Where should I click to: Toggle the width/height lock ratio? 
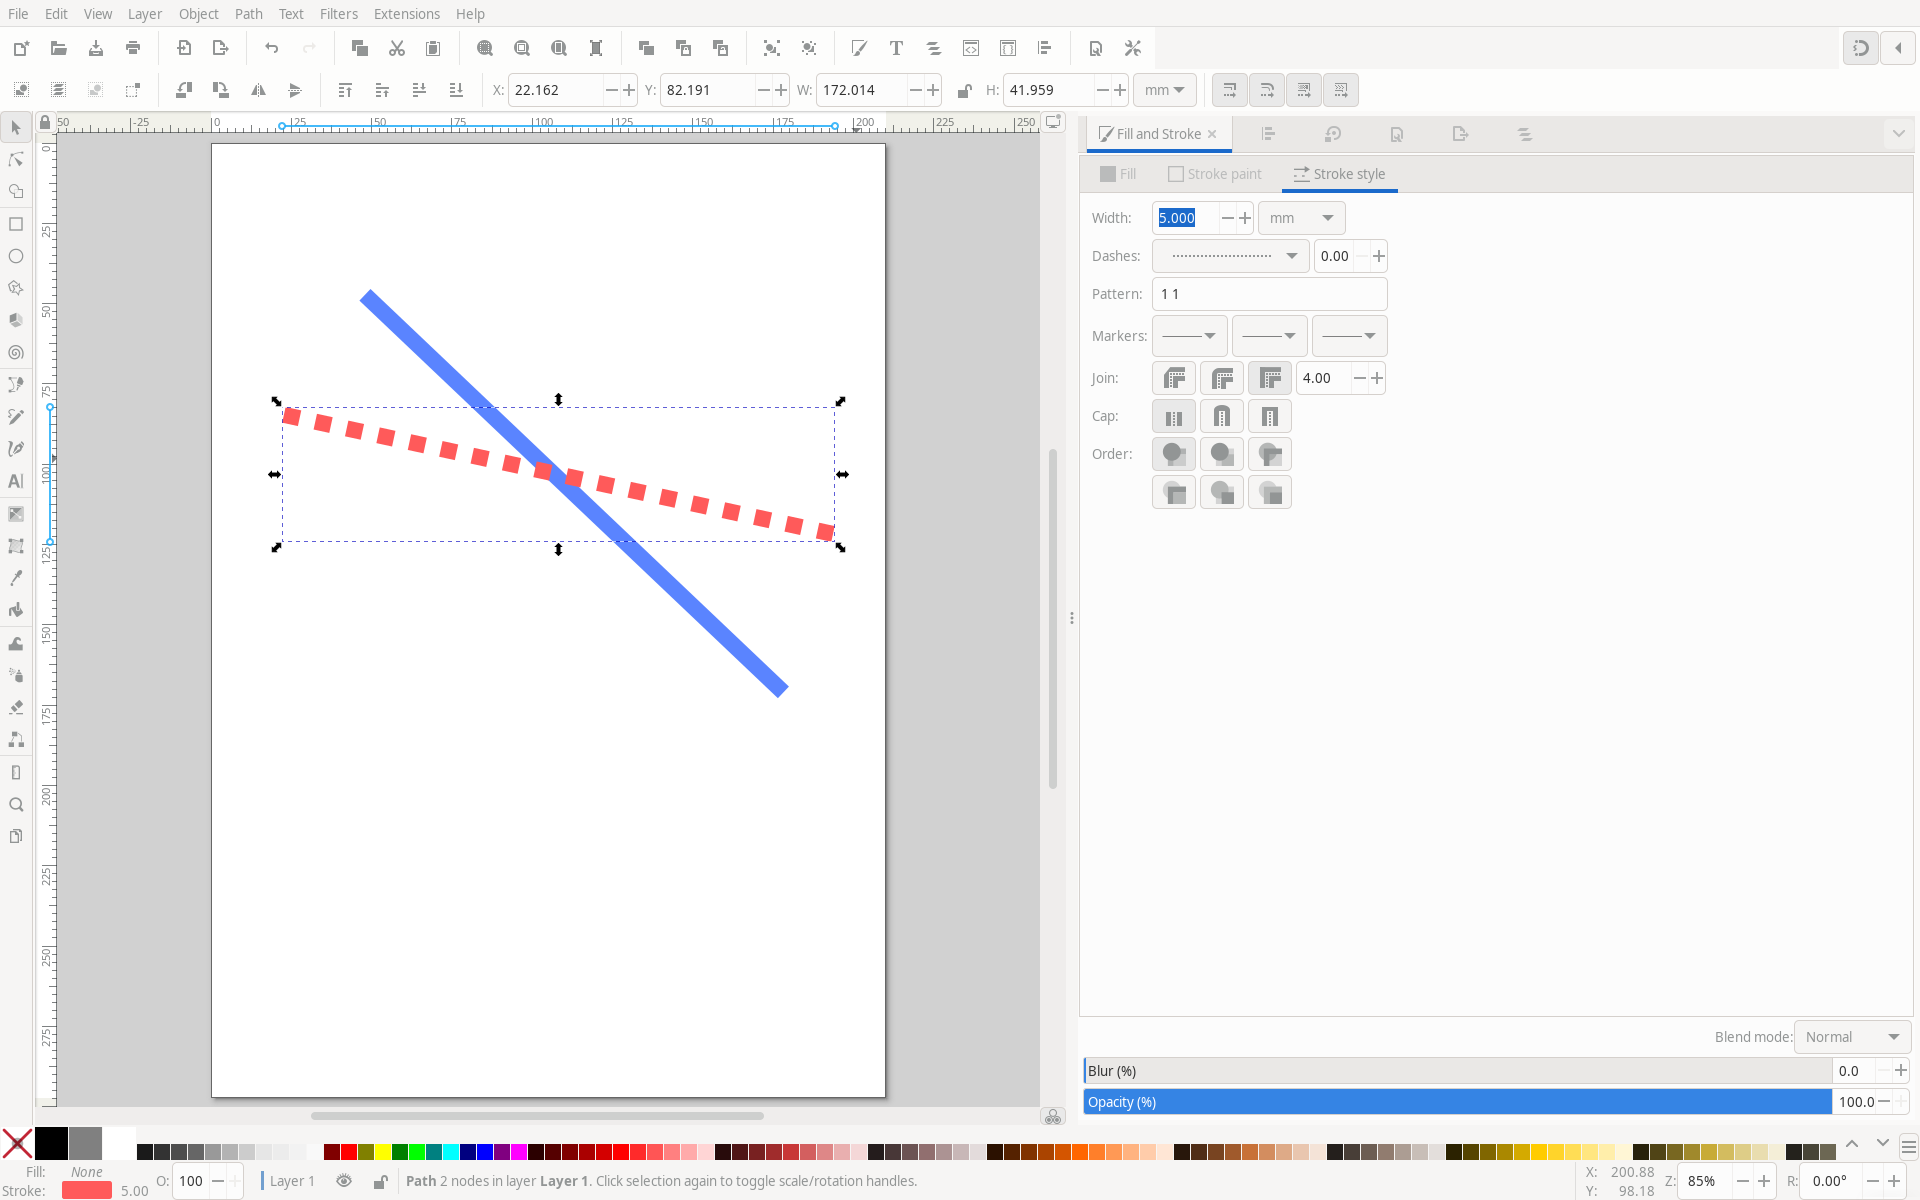click(x=964, y=90)
